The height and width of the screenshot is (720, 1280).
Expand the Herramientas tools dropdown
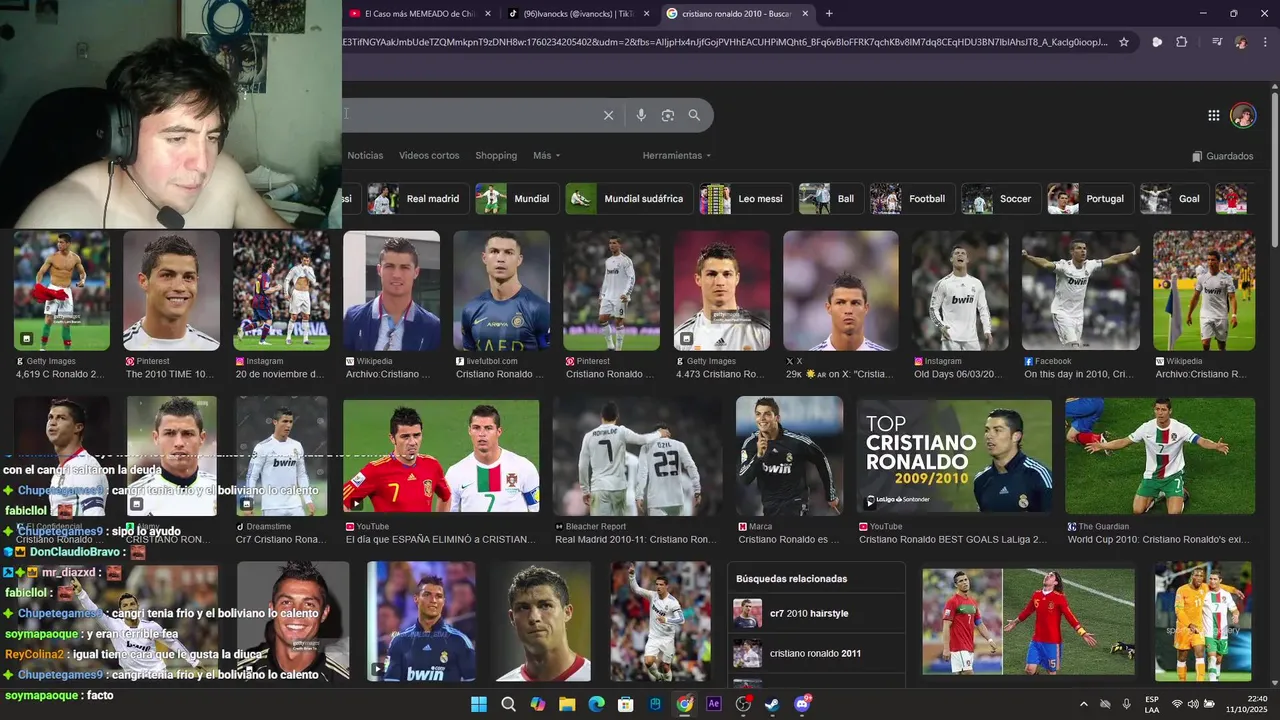click(x=677, y=156)
